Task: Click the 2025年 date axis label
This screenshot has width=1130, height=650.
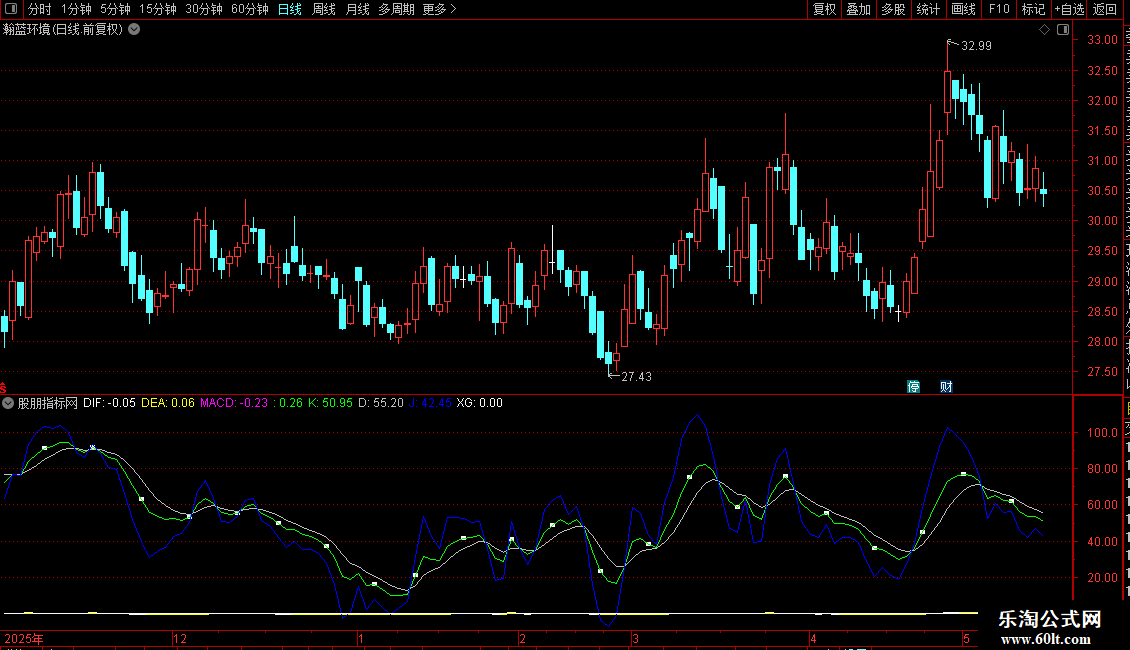Action: [x=24, y=638]
